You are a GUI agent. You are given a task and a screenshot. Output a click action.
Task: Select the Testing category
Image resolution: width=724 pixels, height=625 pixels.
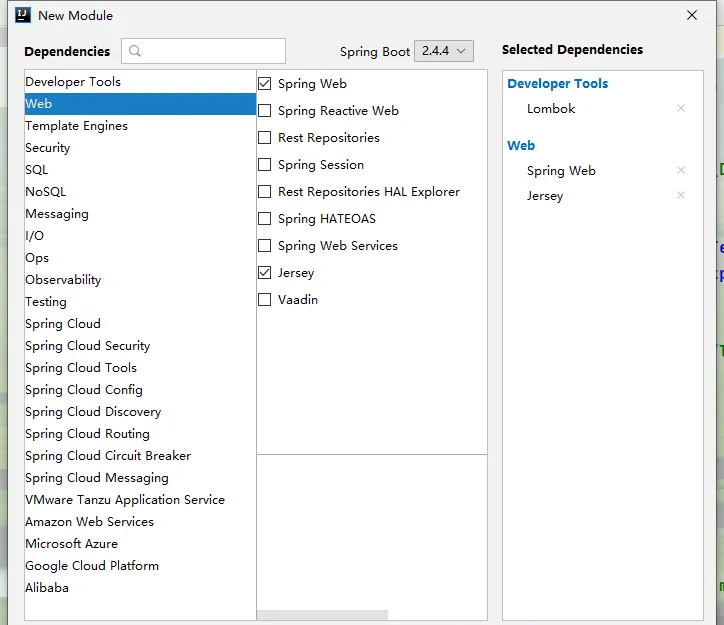(140, 302)
